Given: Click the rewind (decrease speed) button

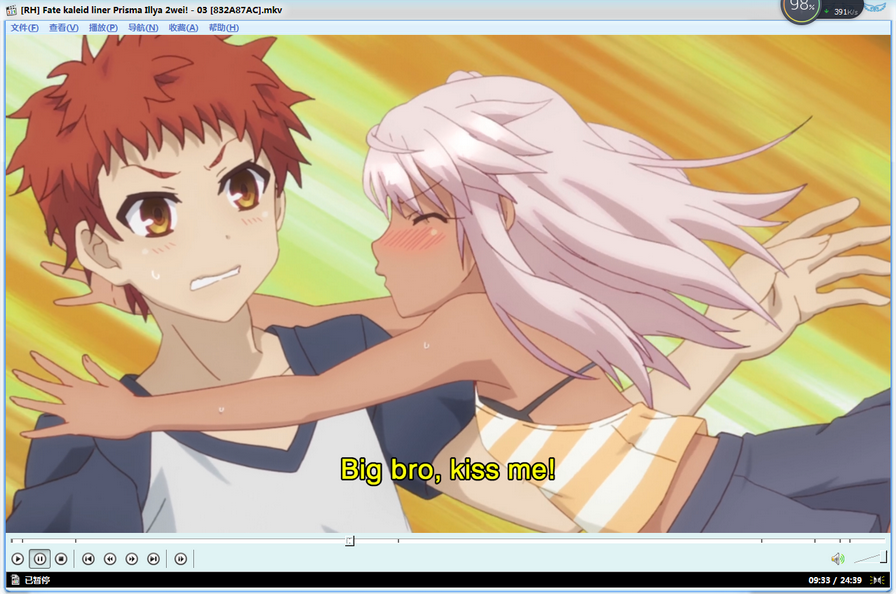Looking at the screenshot, I should tap(110, 559).
